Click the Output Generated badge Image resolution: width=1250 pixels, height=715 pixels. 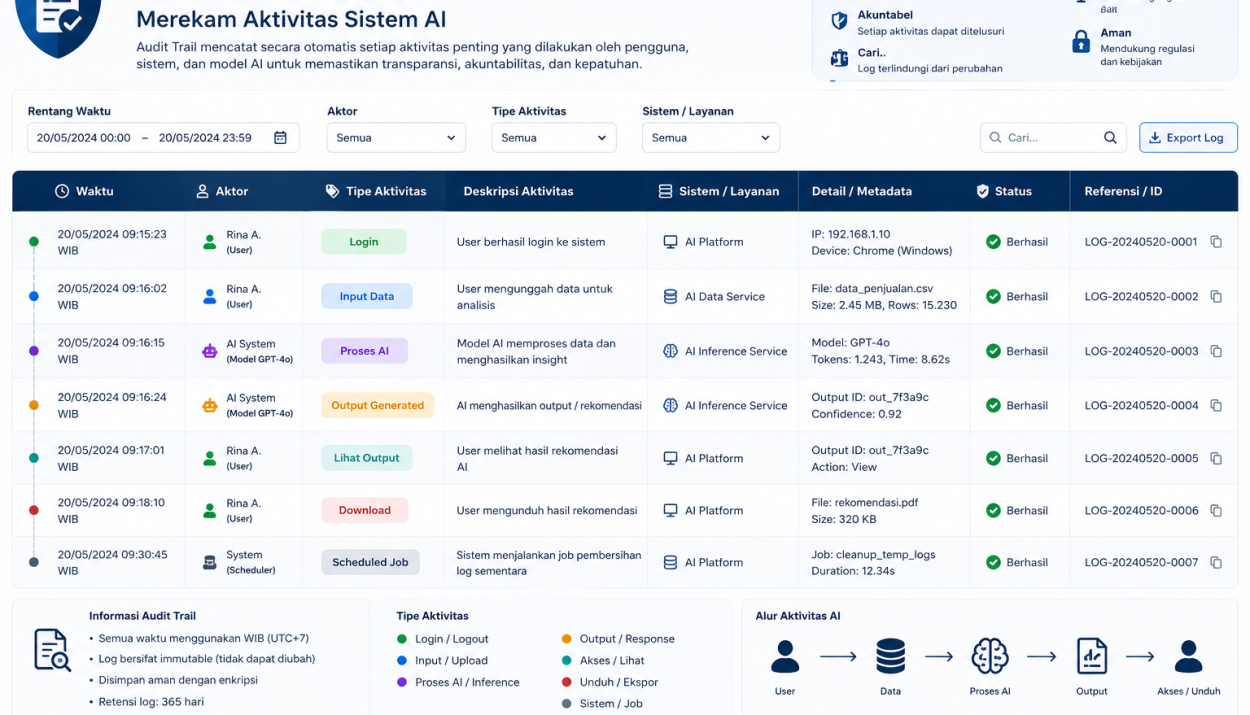377,406
